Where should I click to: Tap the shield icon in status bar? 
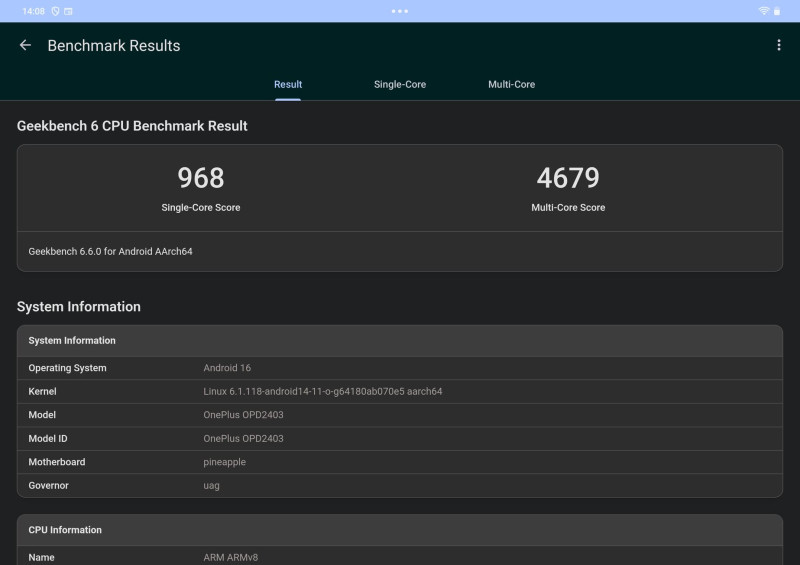coord(55,11)
